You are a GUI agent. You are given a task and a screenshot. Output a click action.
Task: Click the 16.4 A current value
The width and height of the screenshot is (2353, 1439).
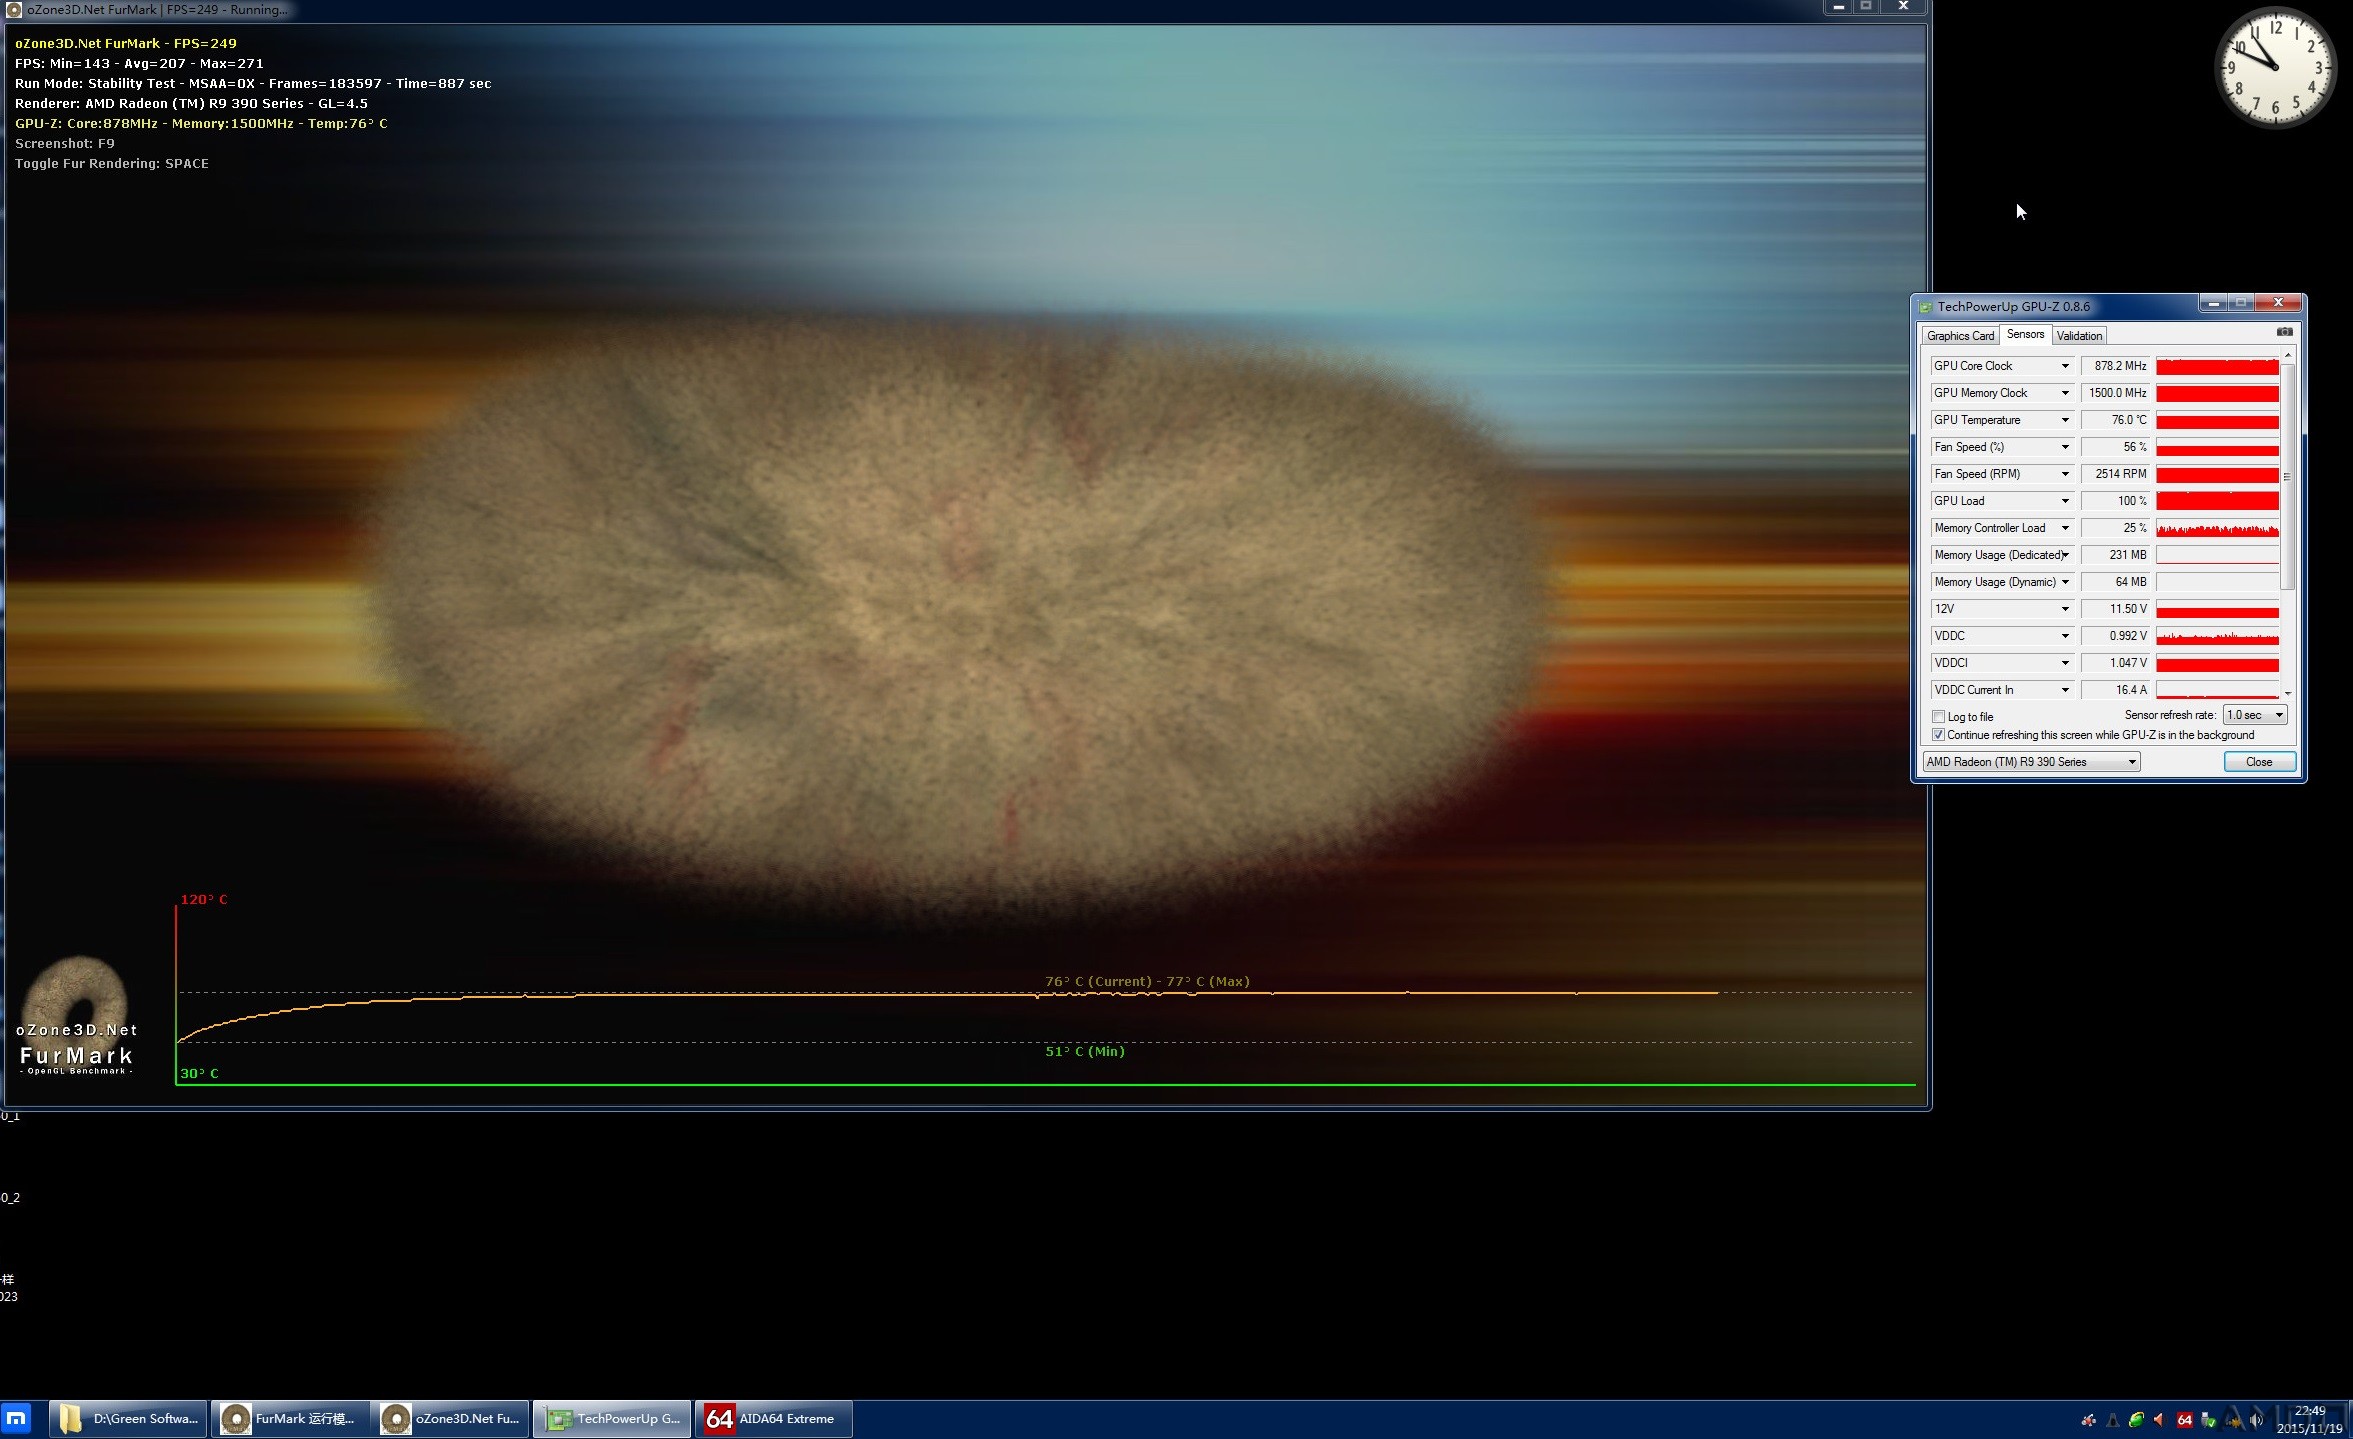click(x=2115, y=690)
